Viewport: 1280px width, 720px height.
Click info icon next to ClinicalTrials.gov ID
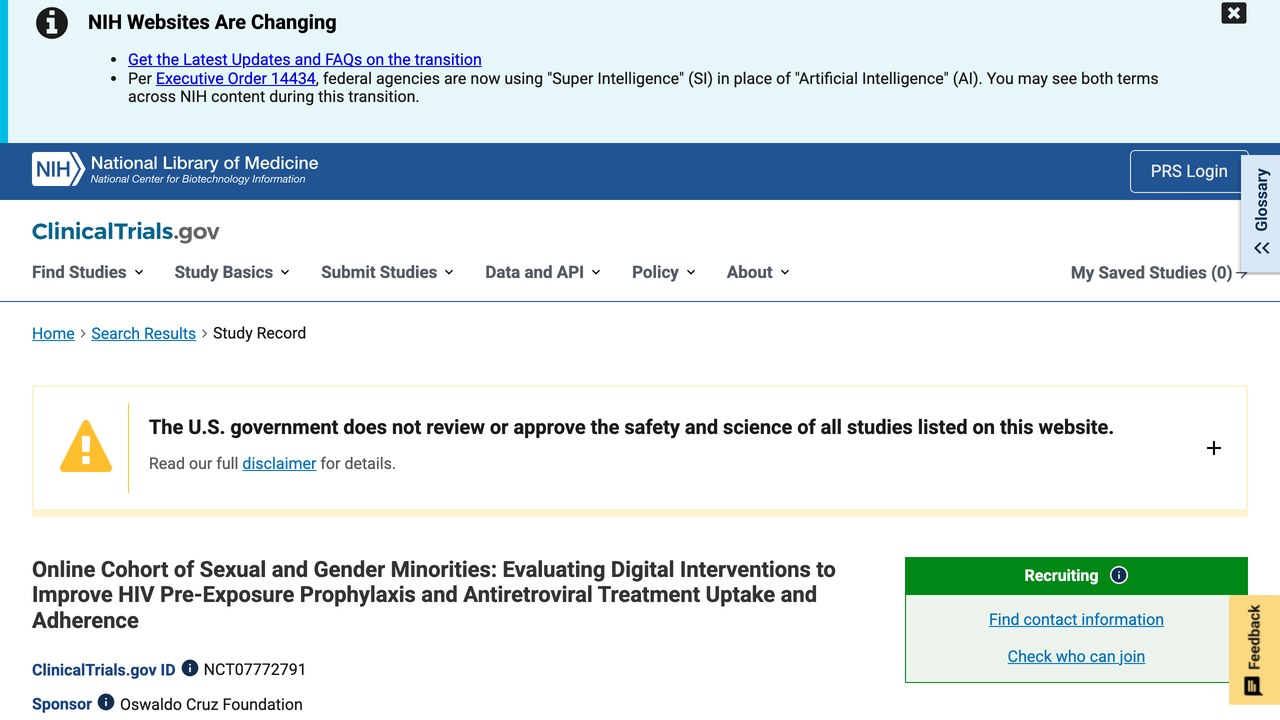(190, 668)
